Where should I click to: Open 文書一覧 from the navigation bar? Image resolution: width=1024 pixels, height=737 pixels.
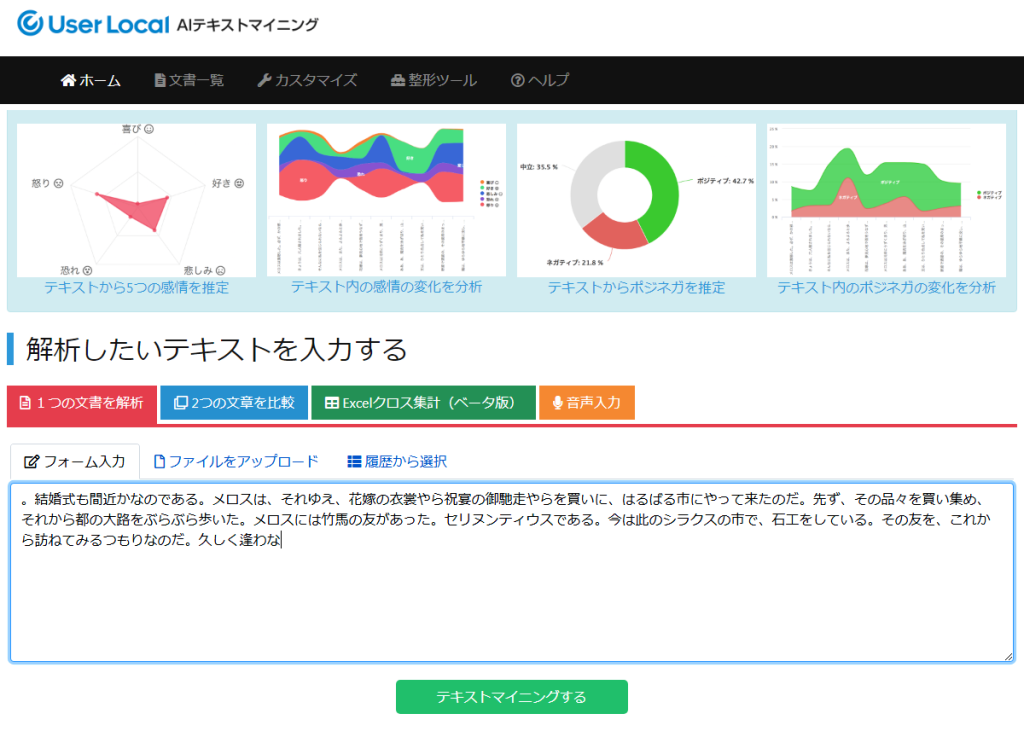189,80
